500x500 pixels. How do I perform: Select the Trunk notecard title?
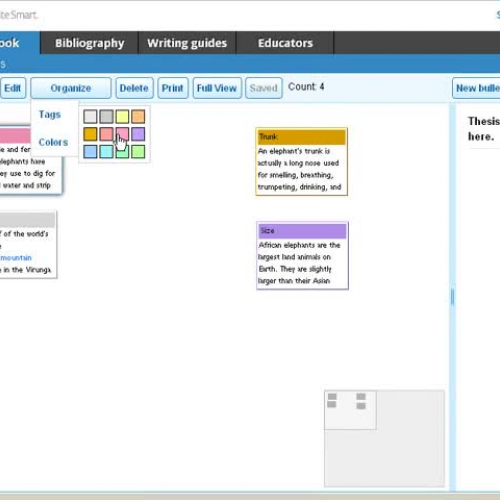point(302,137)
